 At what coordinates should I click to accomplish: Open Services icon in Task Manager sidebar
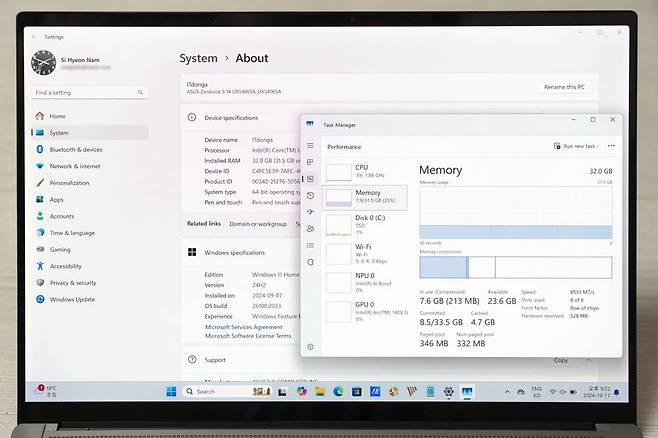tap(310, 262)
